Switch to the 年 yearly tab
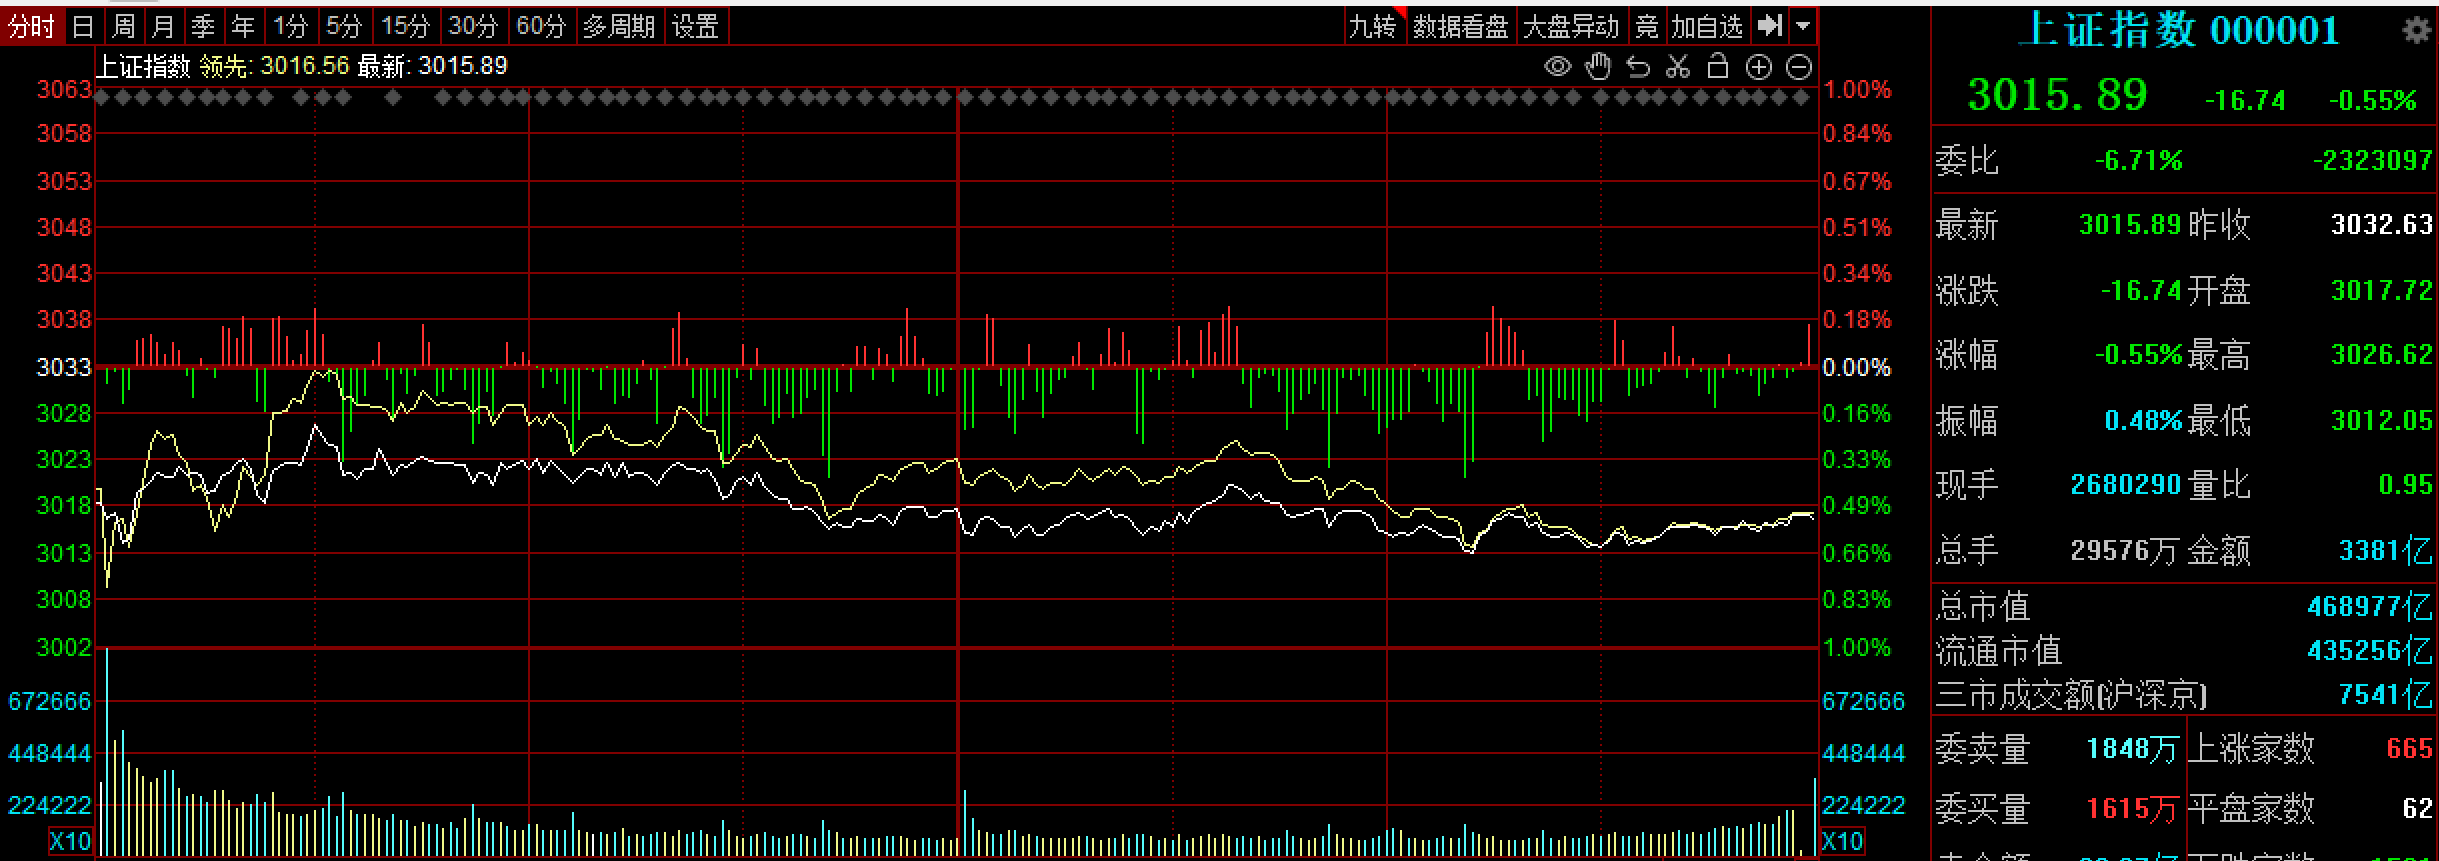 click(x=244, y=26)
